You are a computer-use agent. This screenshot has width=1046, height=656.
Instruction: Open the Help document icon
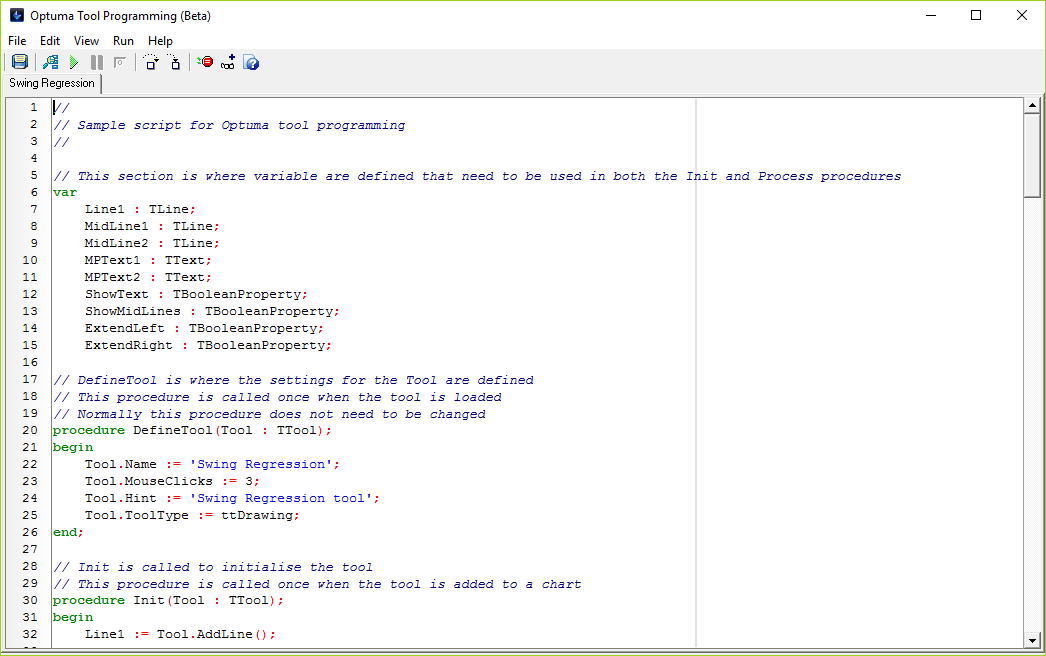click(251, 62)
